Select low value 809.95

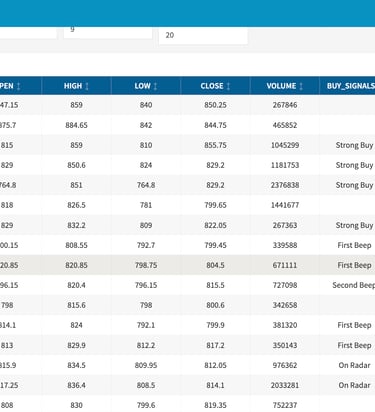click(x=146, y=365)
